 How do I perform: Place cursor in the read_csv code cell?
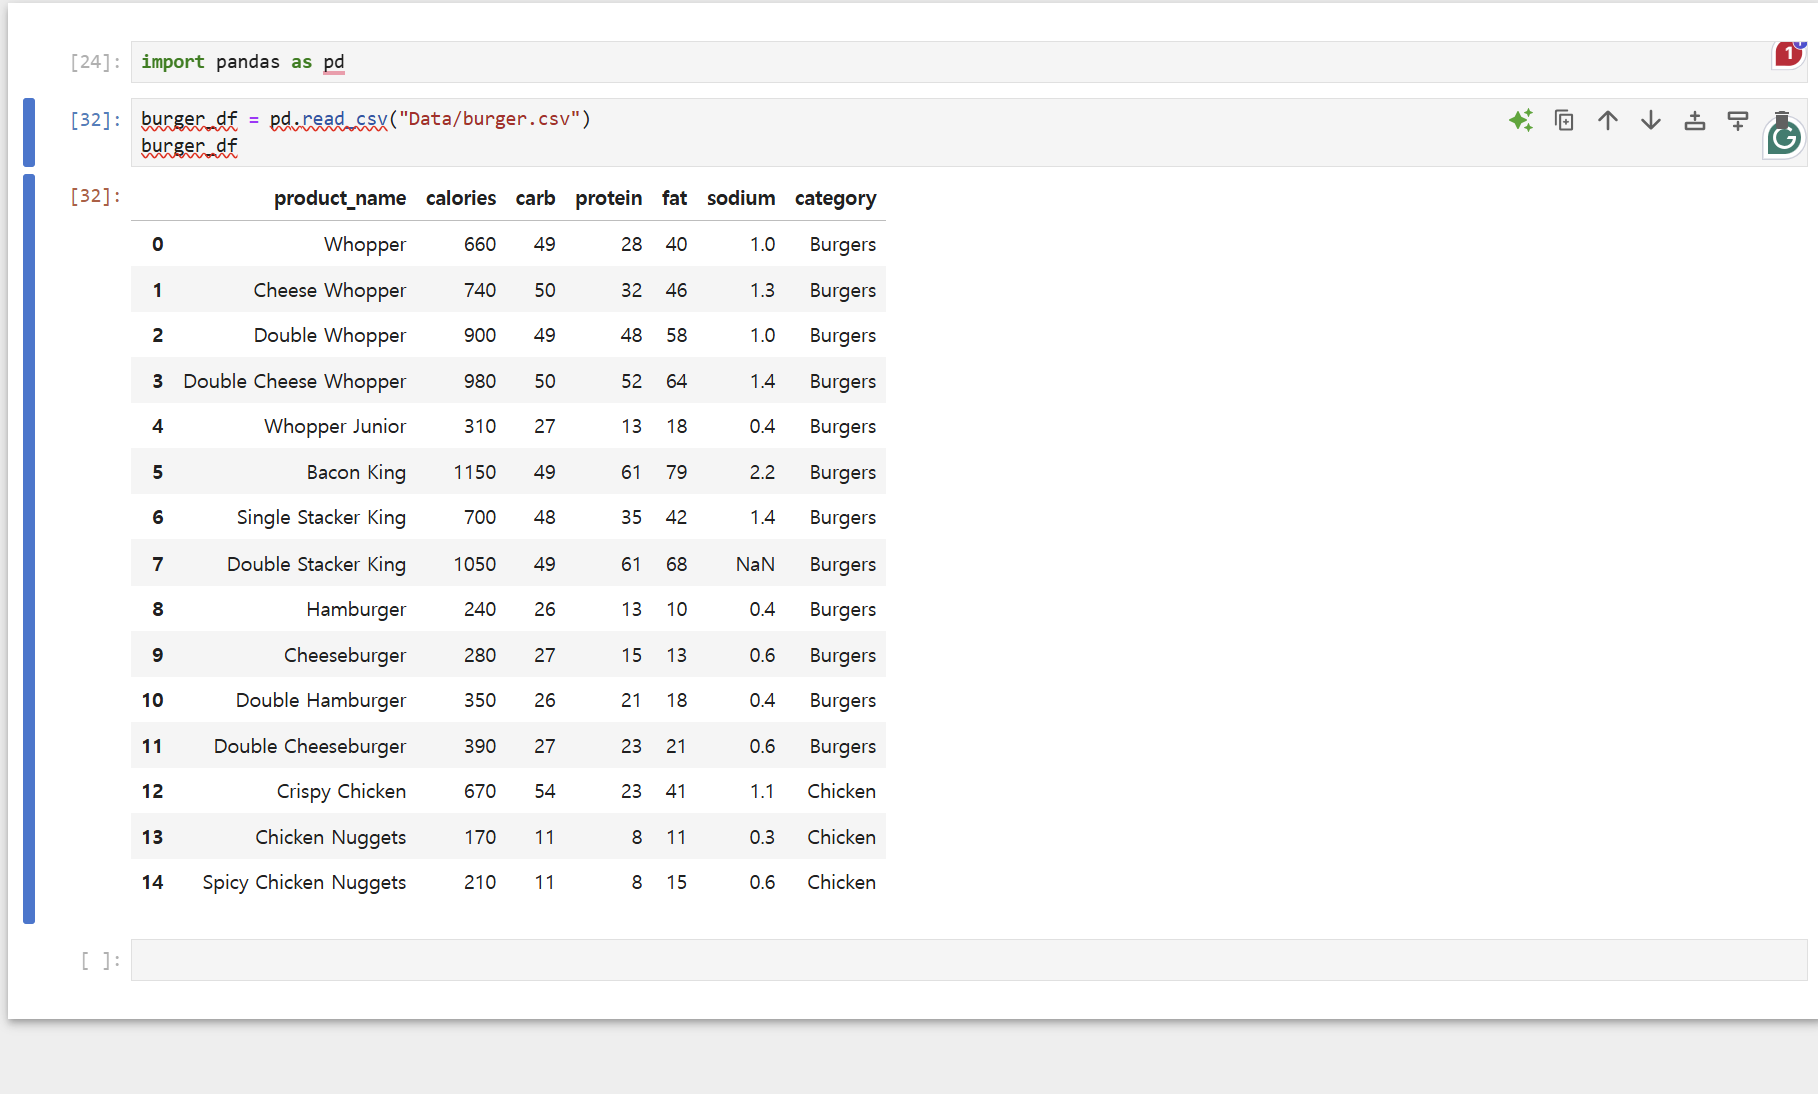968,132
